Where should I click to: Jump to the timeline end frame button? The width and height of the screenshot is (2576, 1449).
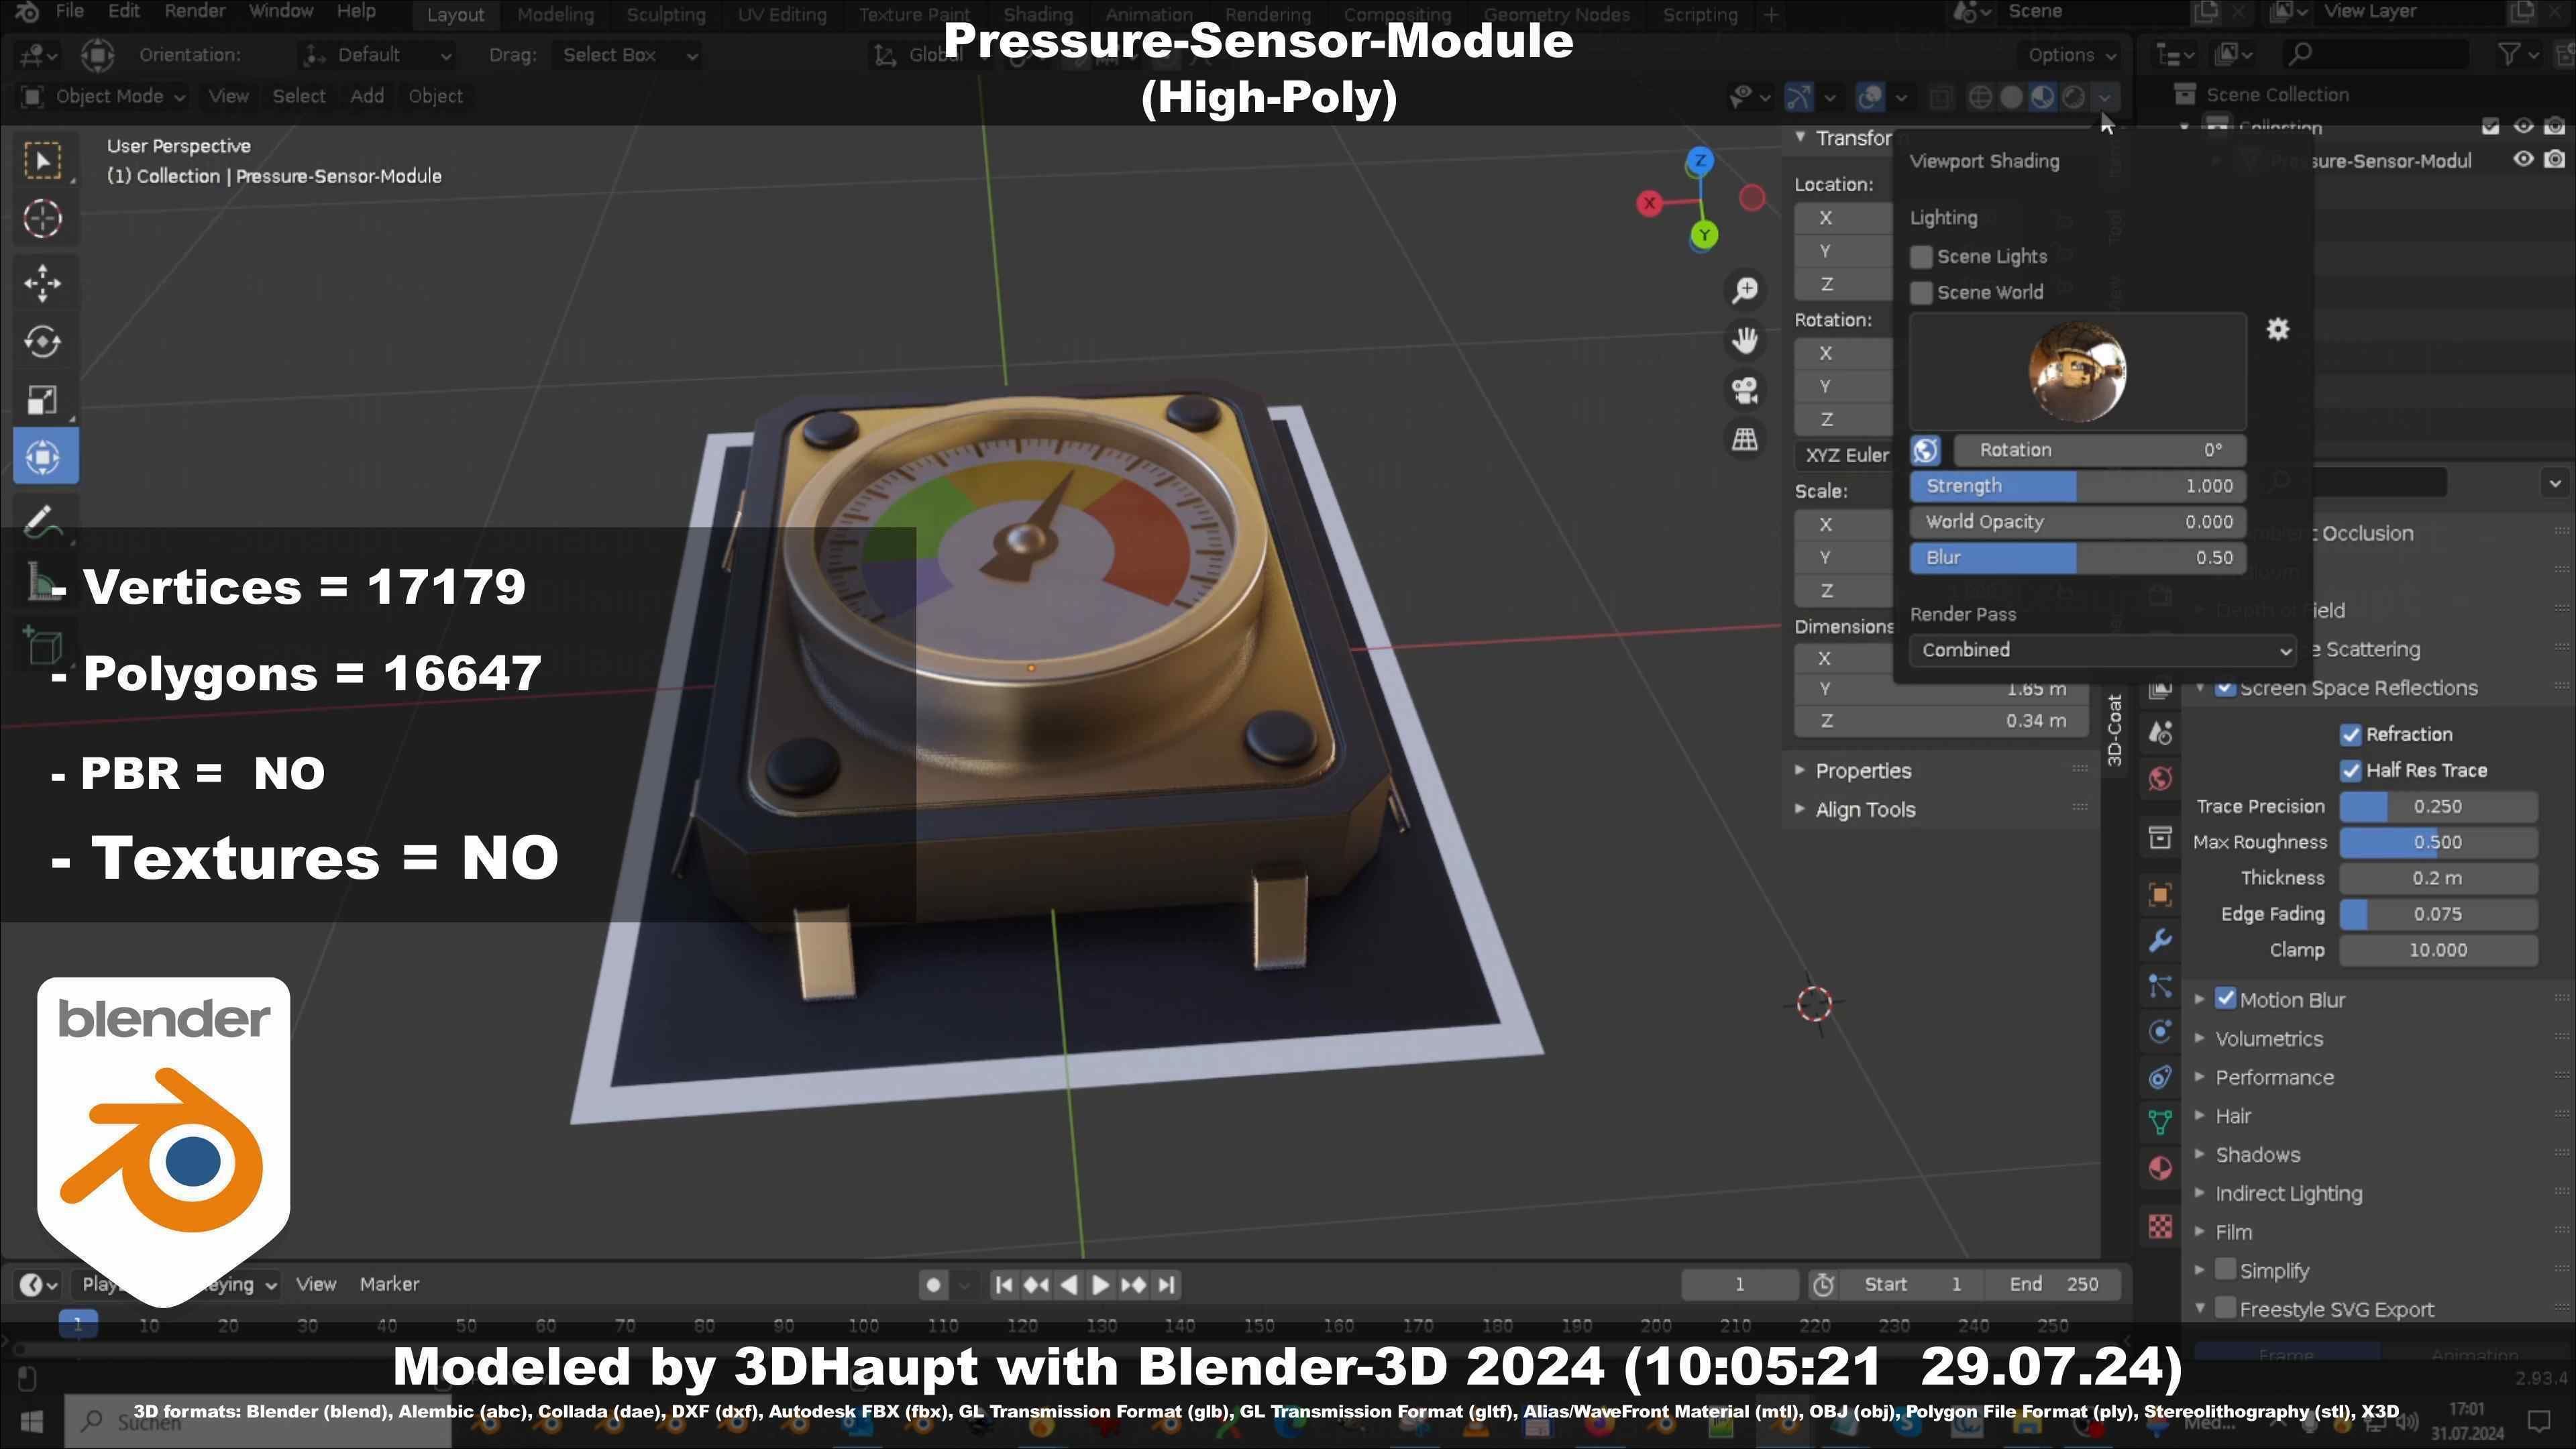(x=1166, y=1286)
